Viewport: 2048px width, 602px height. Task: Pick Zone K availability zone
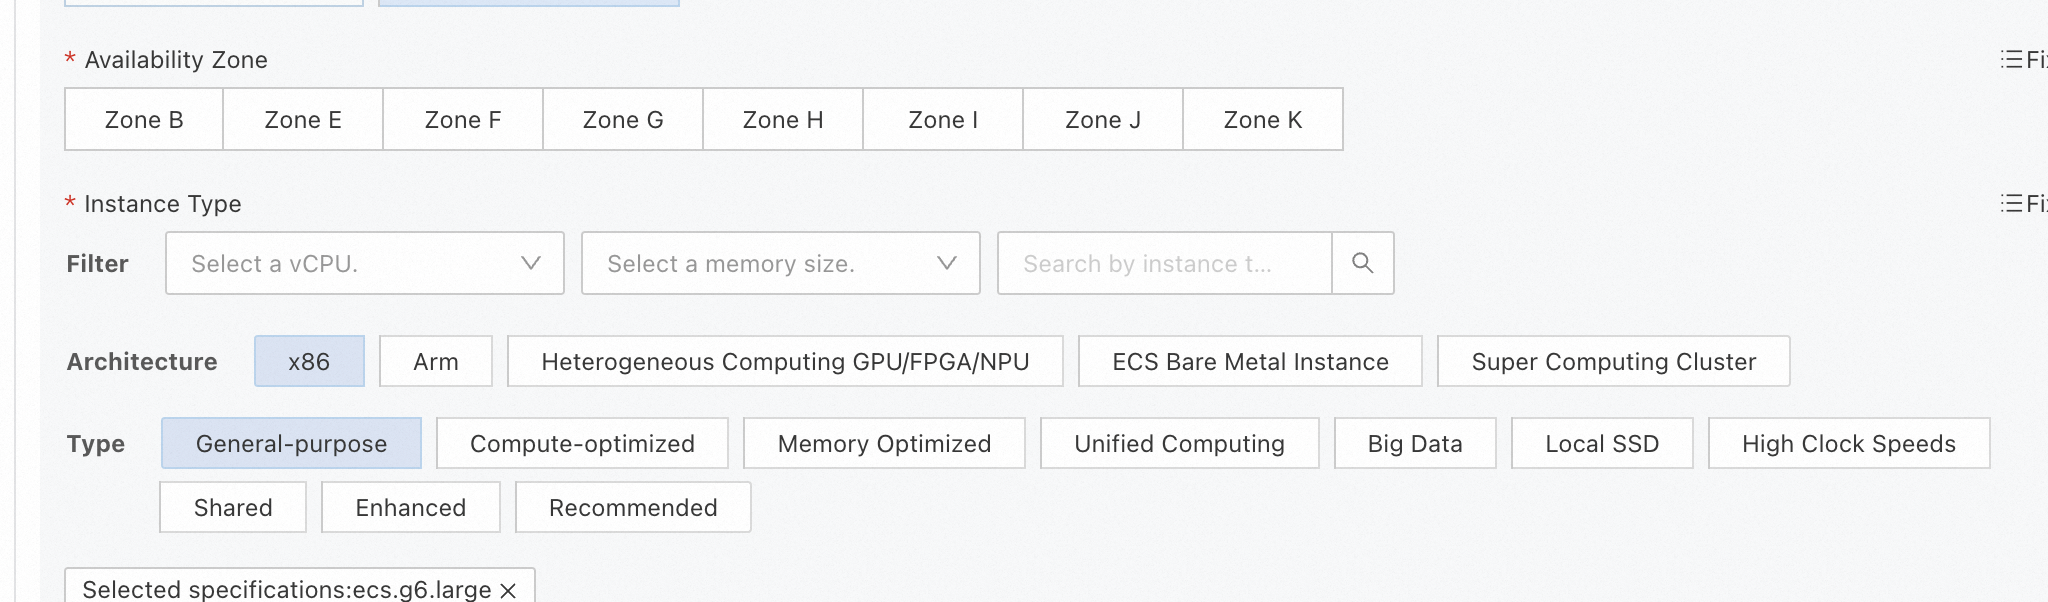[1262, 120]
